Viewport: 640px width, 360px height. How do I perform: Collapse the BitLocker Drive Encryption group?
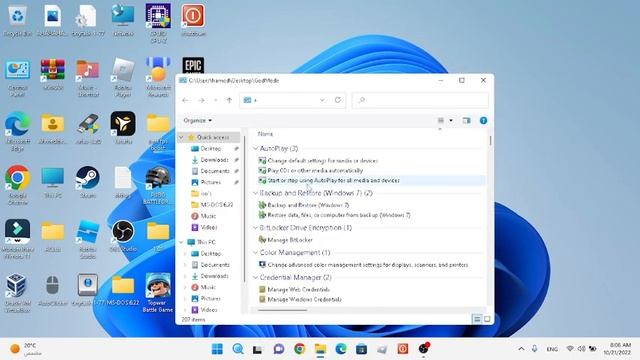coord(256,227)
